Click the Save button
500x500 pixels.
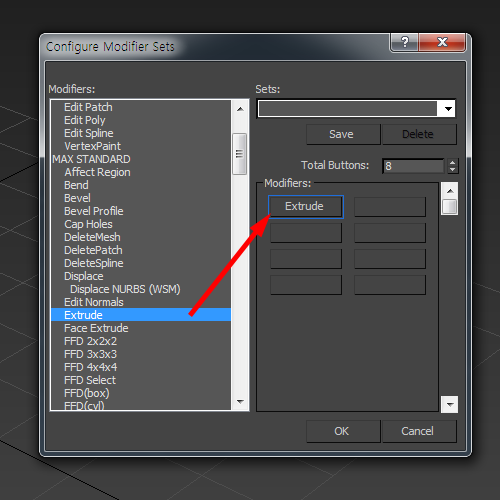(343, 134)
